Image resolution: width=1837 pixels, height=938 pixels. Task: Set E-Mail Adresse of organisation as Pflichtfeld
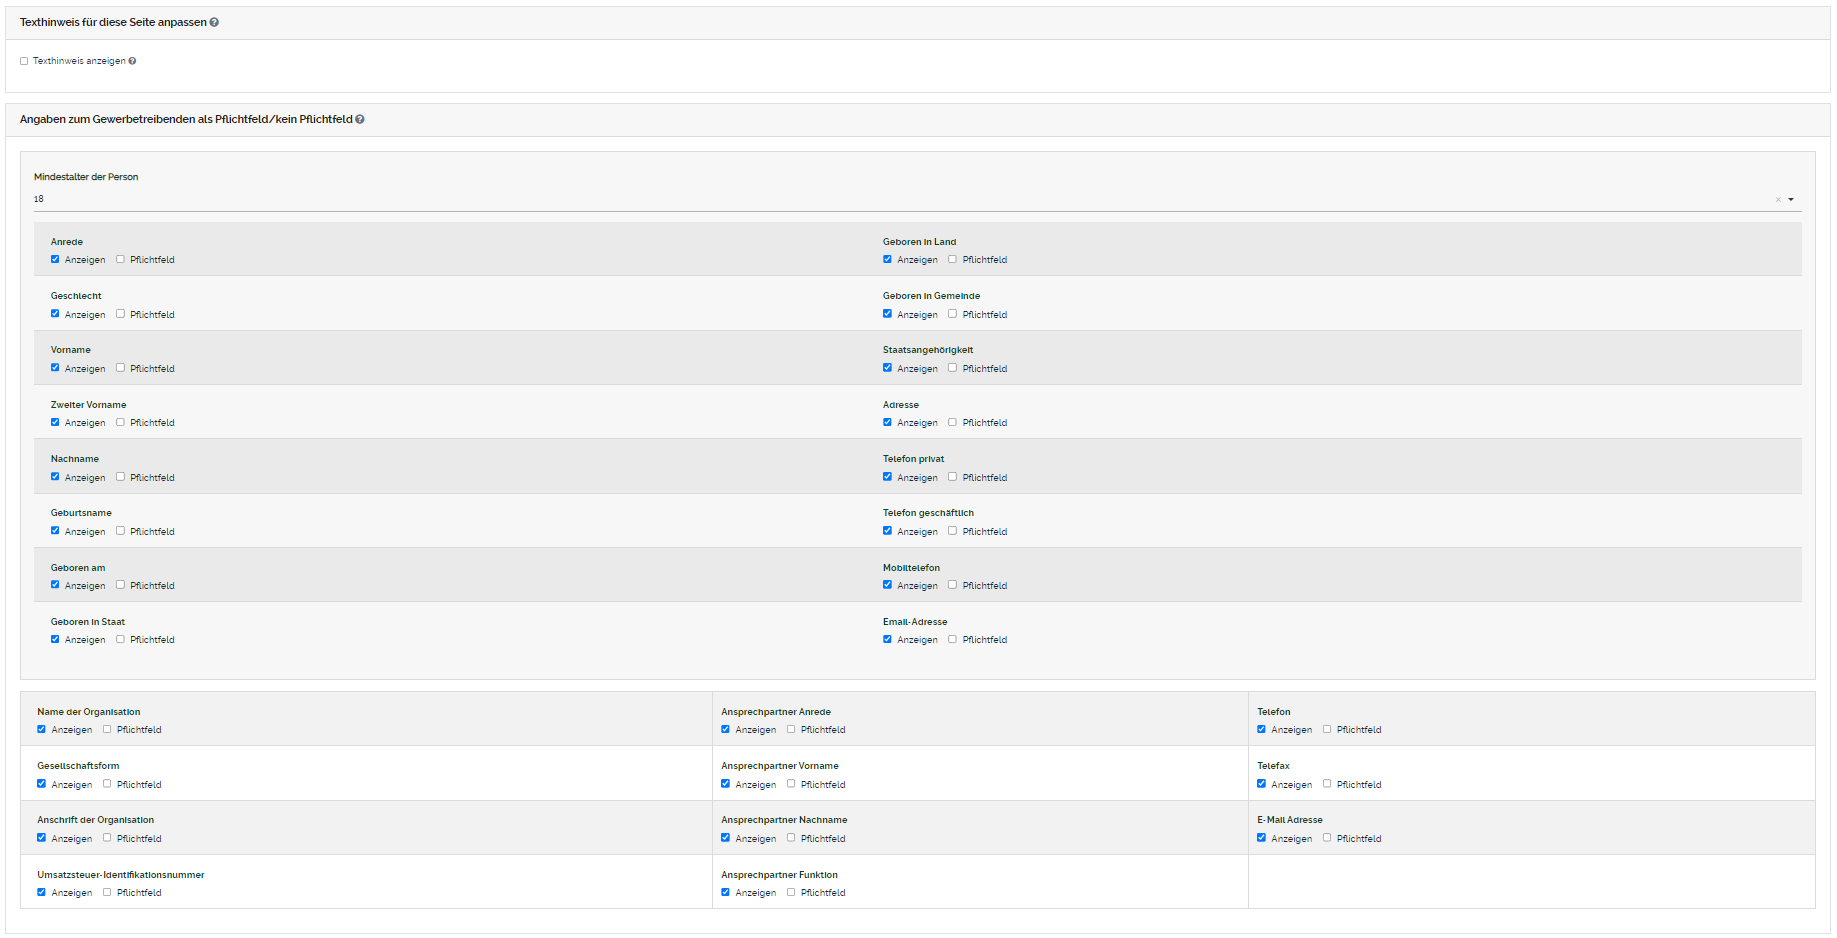(1327, 838)
